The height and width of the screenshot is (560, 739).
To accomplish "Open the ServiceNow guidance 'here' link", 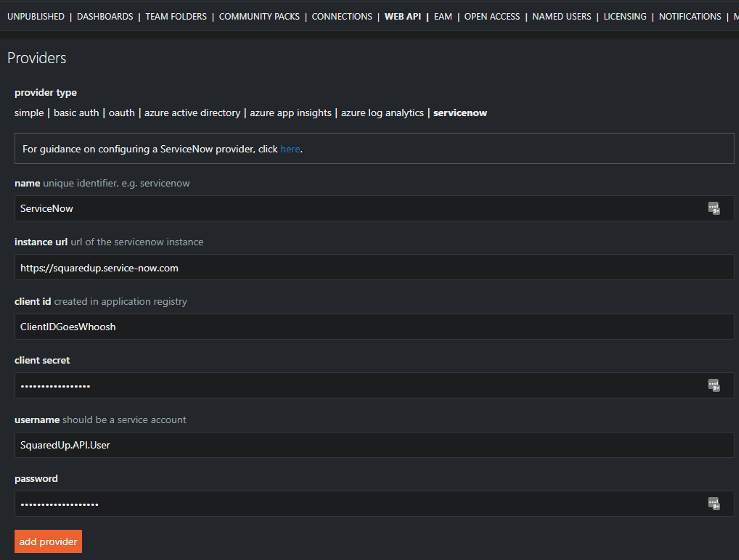I will 289,149.
